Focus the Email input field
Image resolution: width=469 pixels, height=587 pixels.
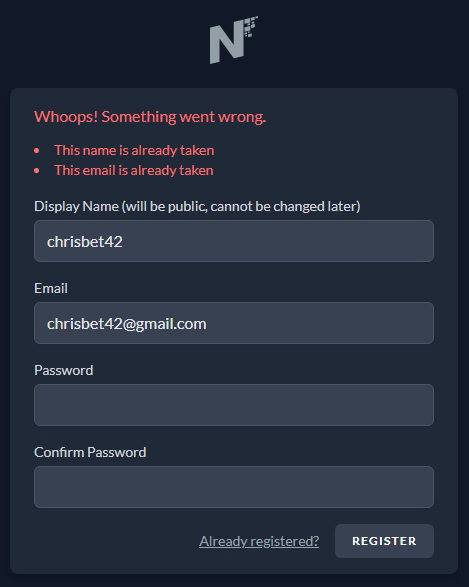click(x=234, y=323)
